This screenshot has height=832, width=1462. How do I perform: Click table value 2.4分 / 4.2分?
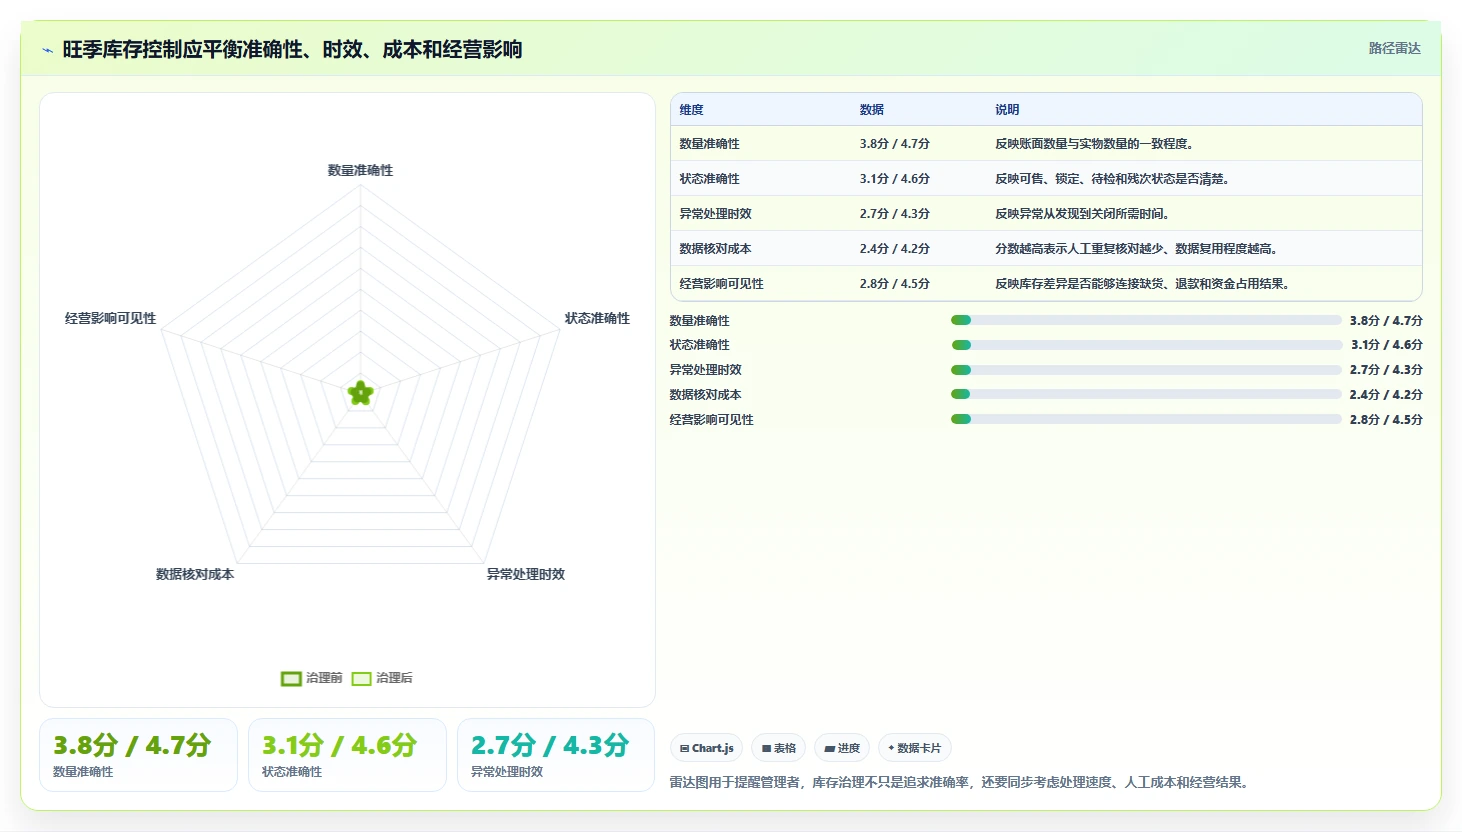tap(894, 249)
